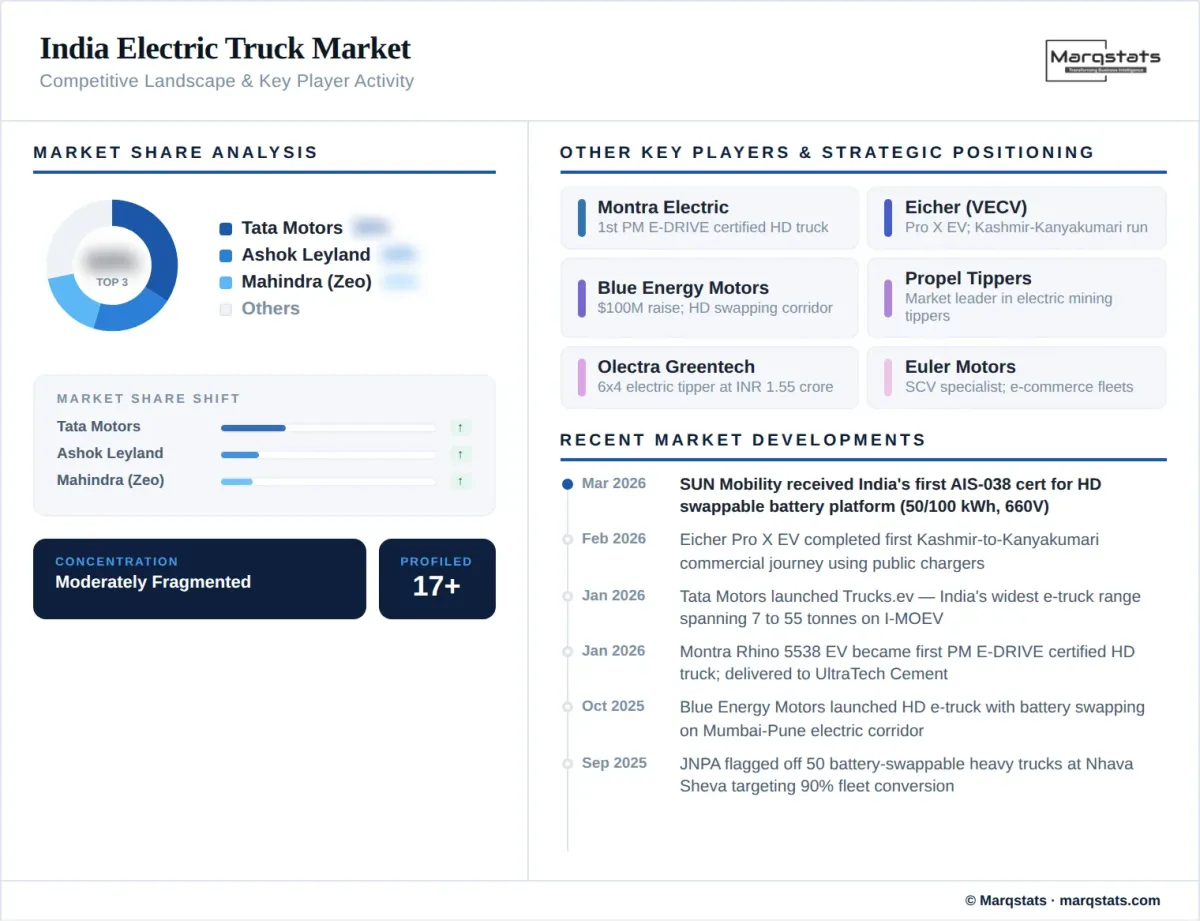
Task: Click Ashok Leyland up-arrow indicator
Action: [x=460, y=455]
